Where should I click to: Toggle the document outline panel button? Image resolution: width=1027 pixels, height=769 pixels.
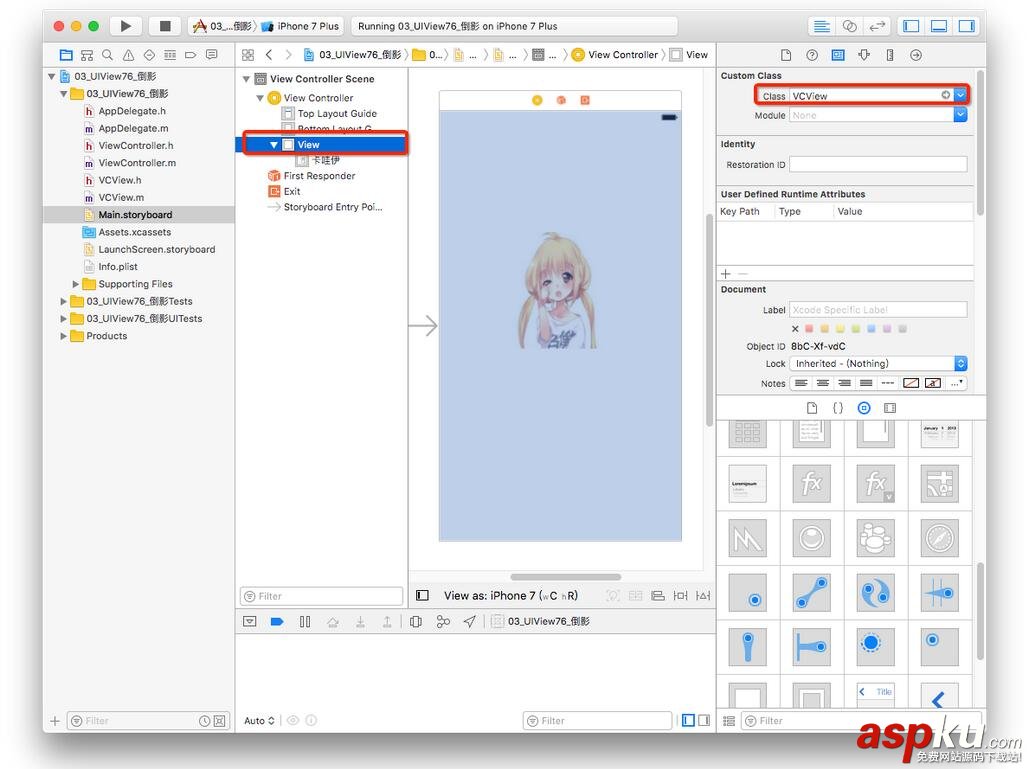(x=422, y=595)
